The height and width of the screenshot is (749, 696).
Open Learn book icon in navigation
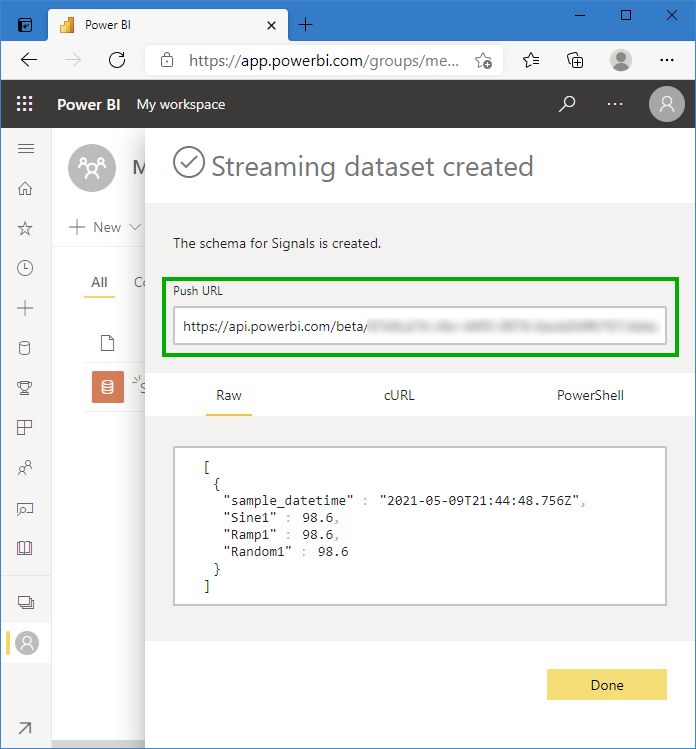tap(25, 548)
